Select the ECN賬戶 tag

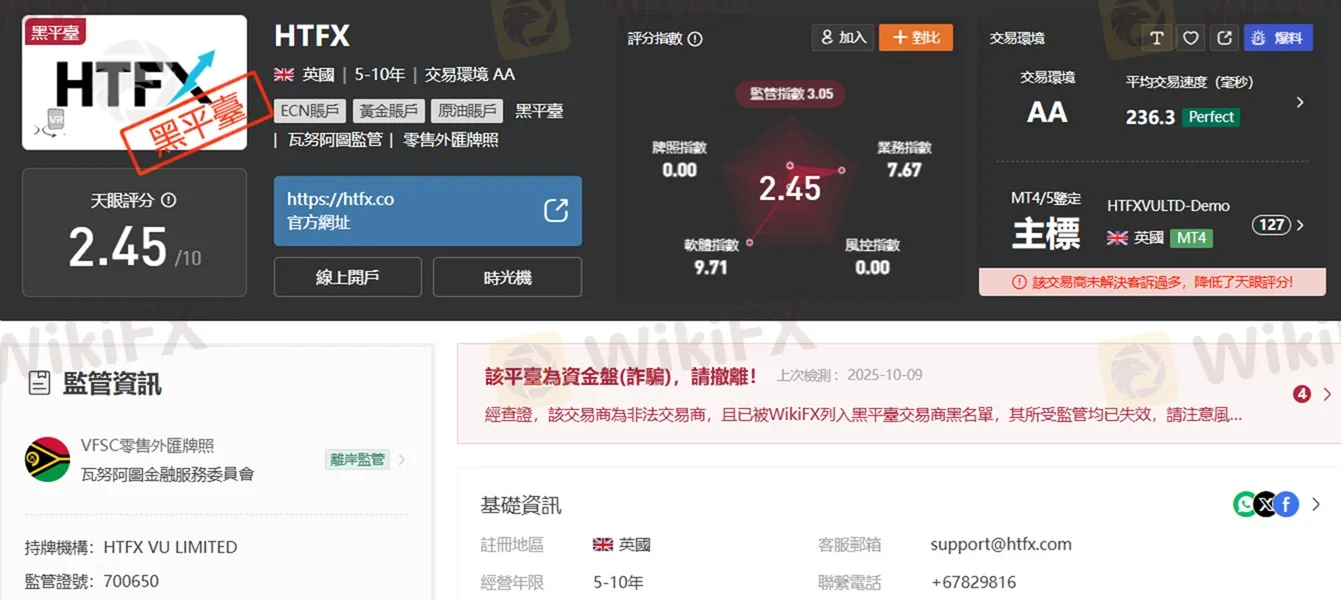(310, 111)
